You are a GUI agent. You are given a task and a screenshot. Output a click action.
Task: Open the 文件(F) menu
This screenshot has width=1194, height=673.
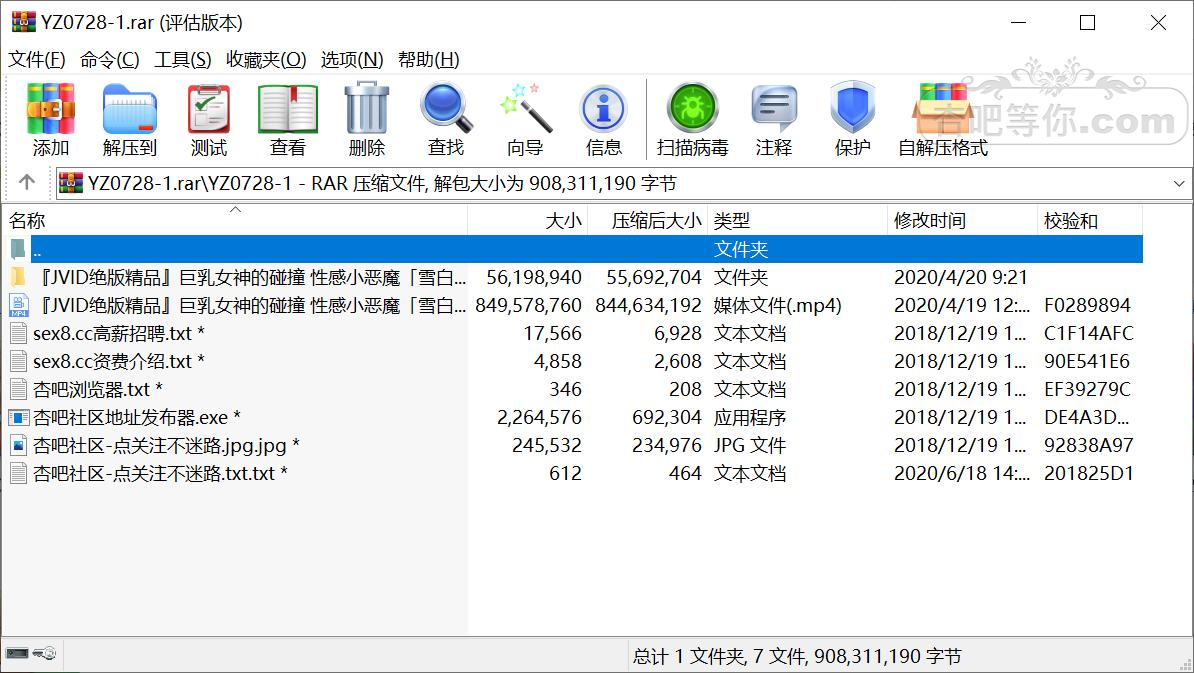(x=37, y=59)
